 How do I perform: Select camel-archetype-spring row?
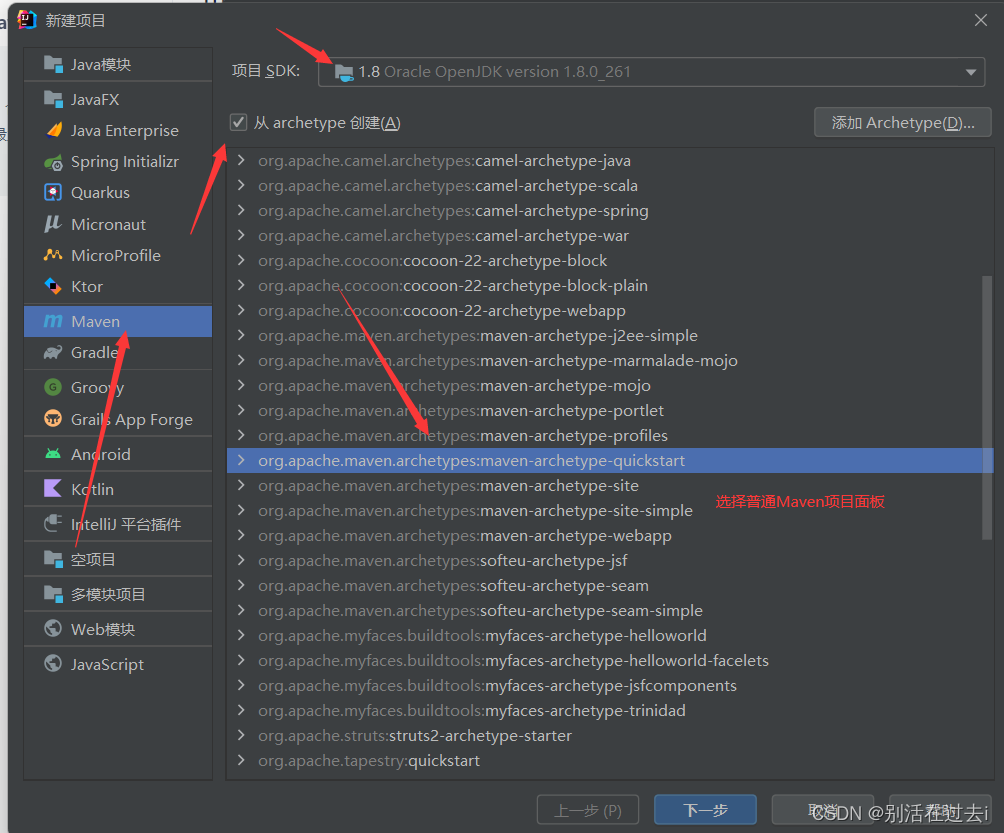pyautogui.click(x=610, y=210)
